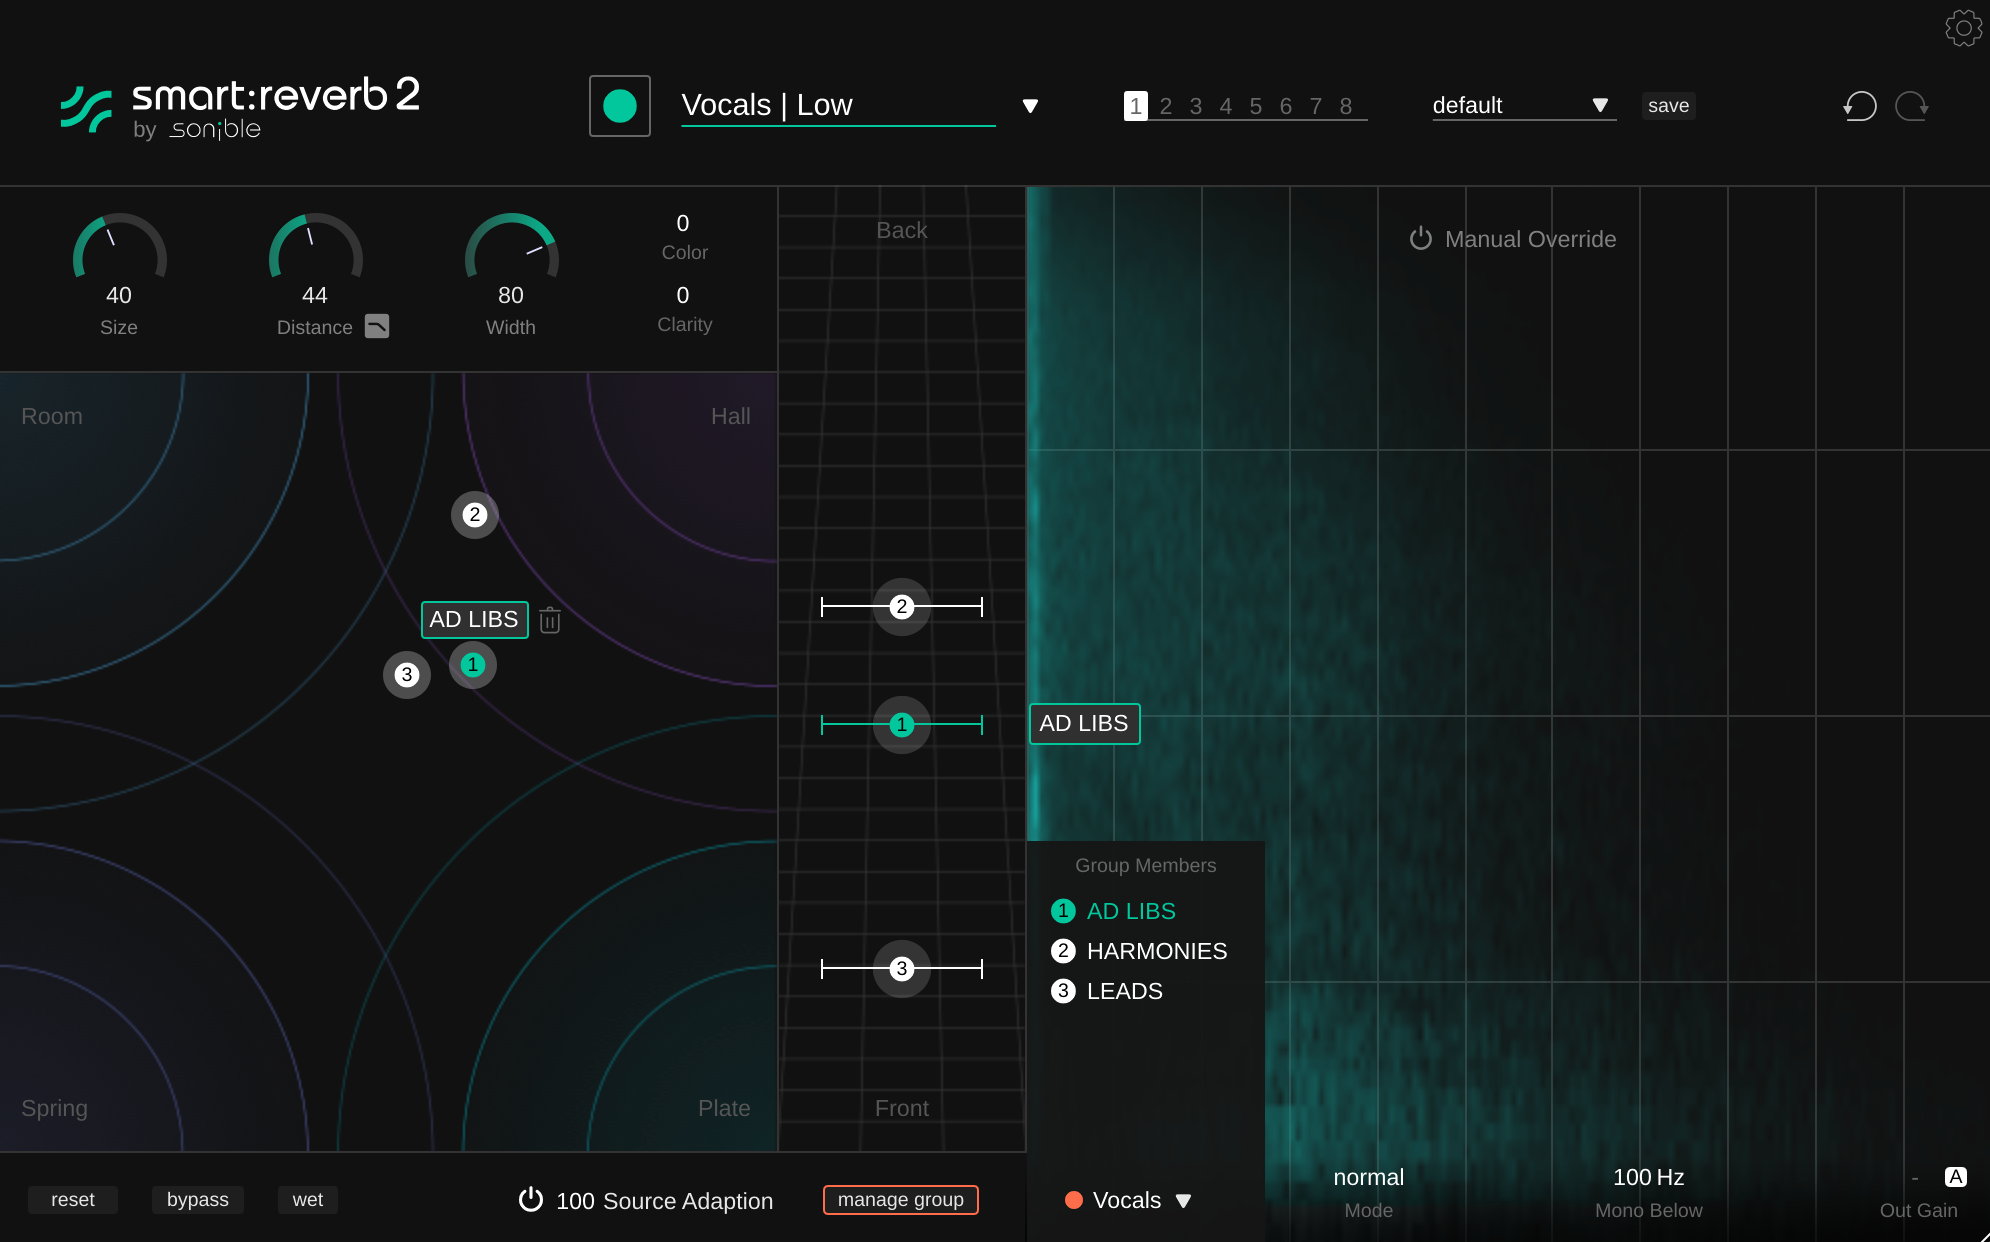Click the undo arrow icon

[1860, 106]
